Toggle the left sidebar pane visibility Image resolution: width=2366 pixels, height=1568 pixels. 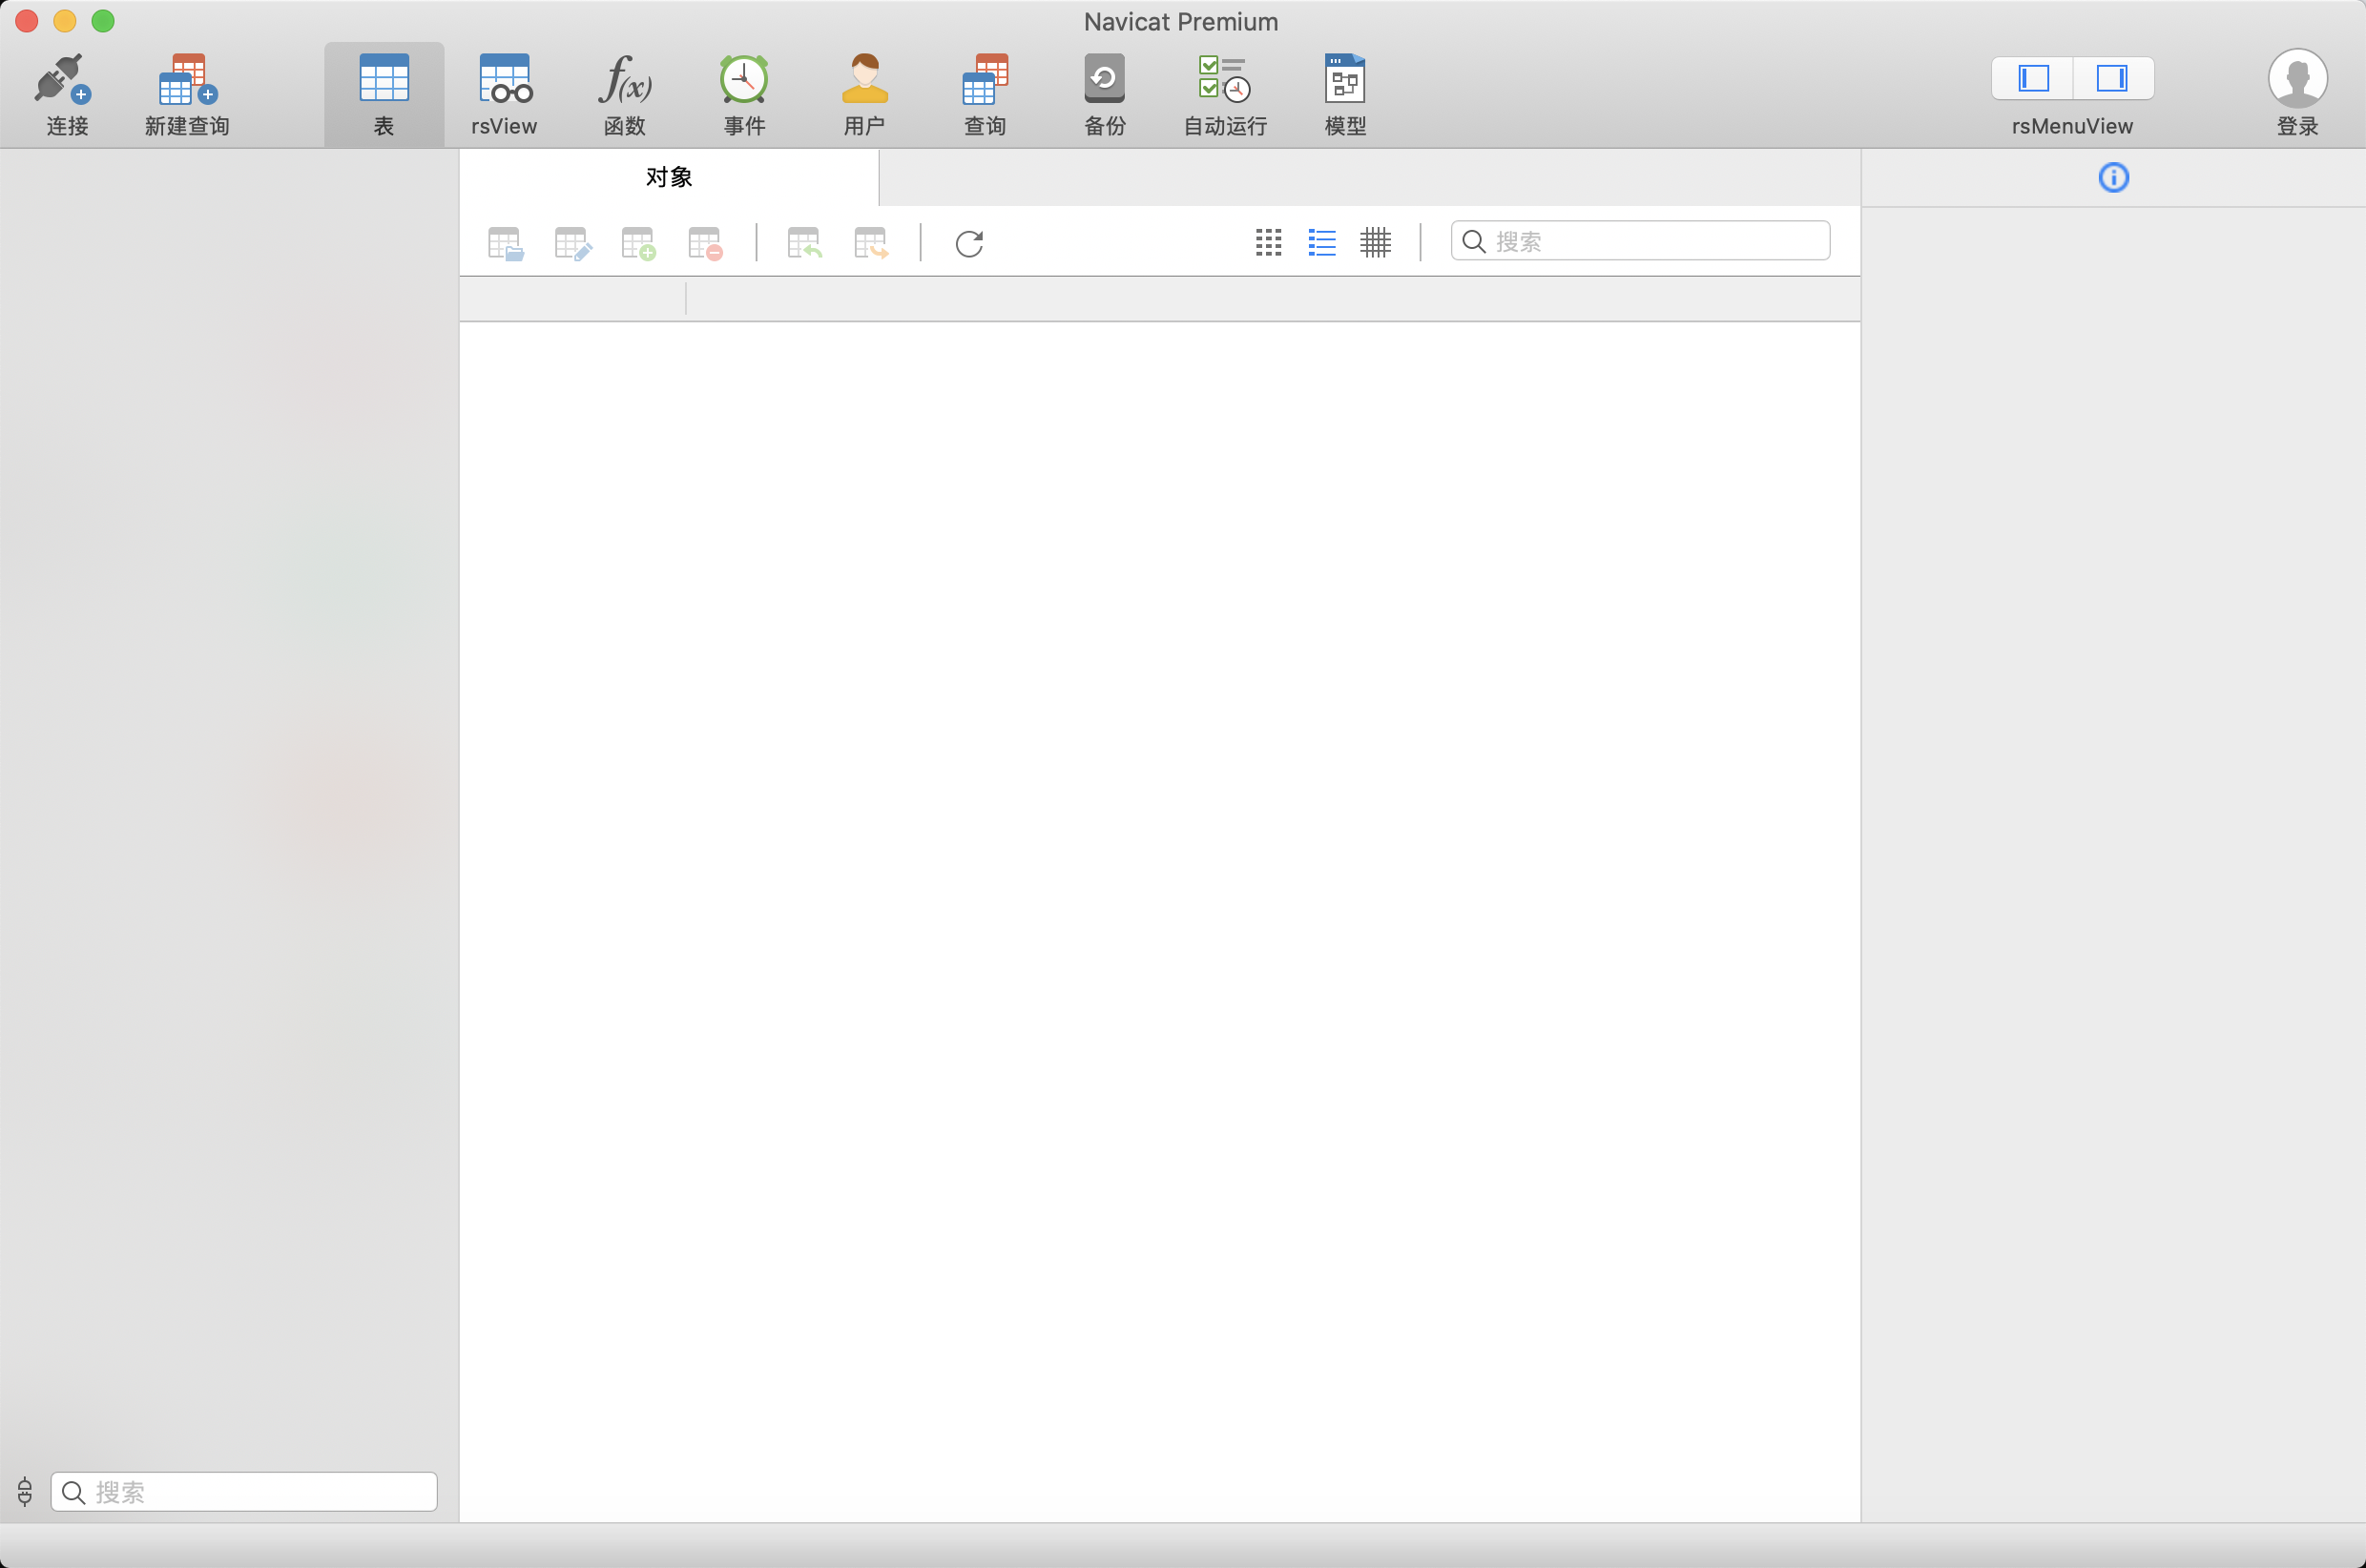point(2033,78)
